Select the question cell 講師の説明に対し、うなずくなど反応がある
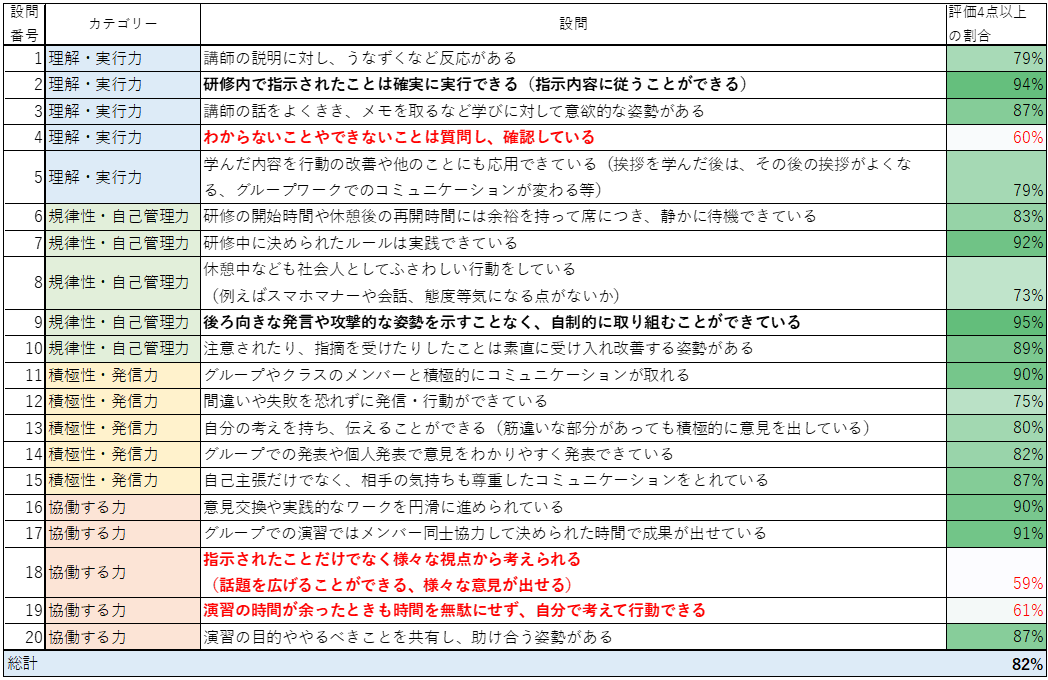The image size is (1048, 680). pos(573,58)
